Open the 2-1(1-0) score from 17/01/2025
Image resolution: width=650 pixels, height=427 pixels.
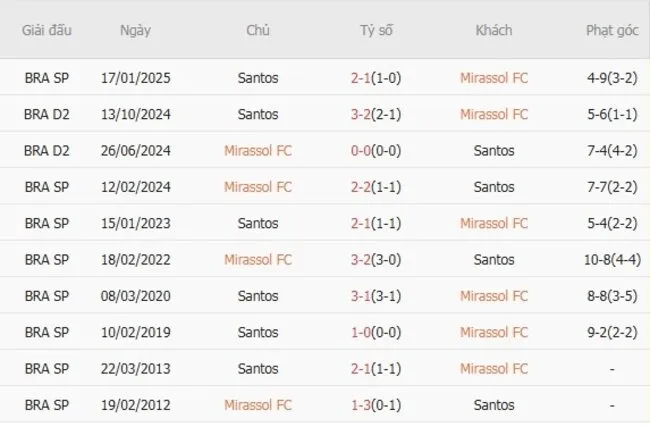pos(376,77)
